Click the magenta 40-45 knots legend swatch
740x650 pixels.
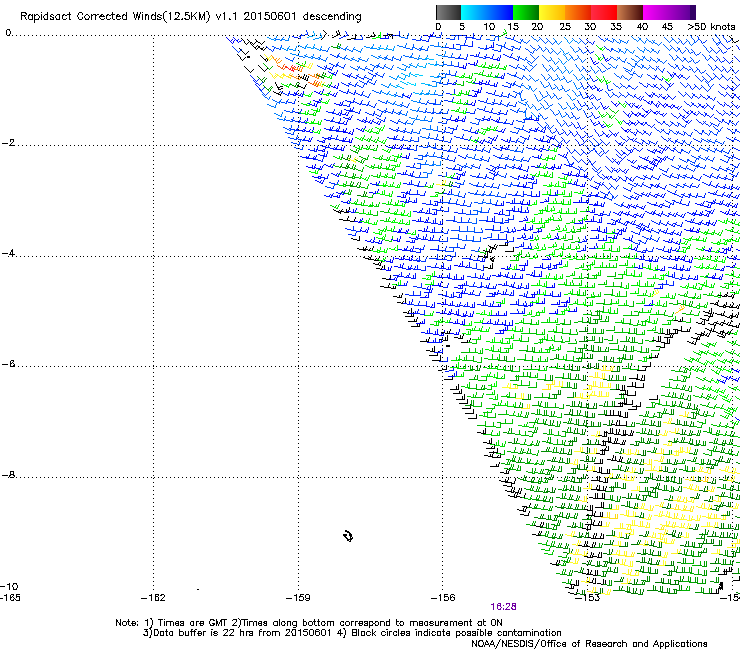tap(656, 12)
